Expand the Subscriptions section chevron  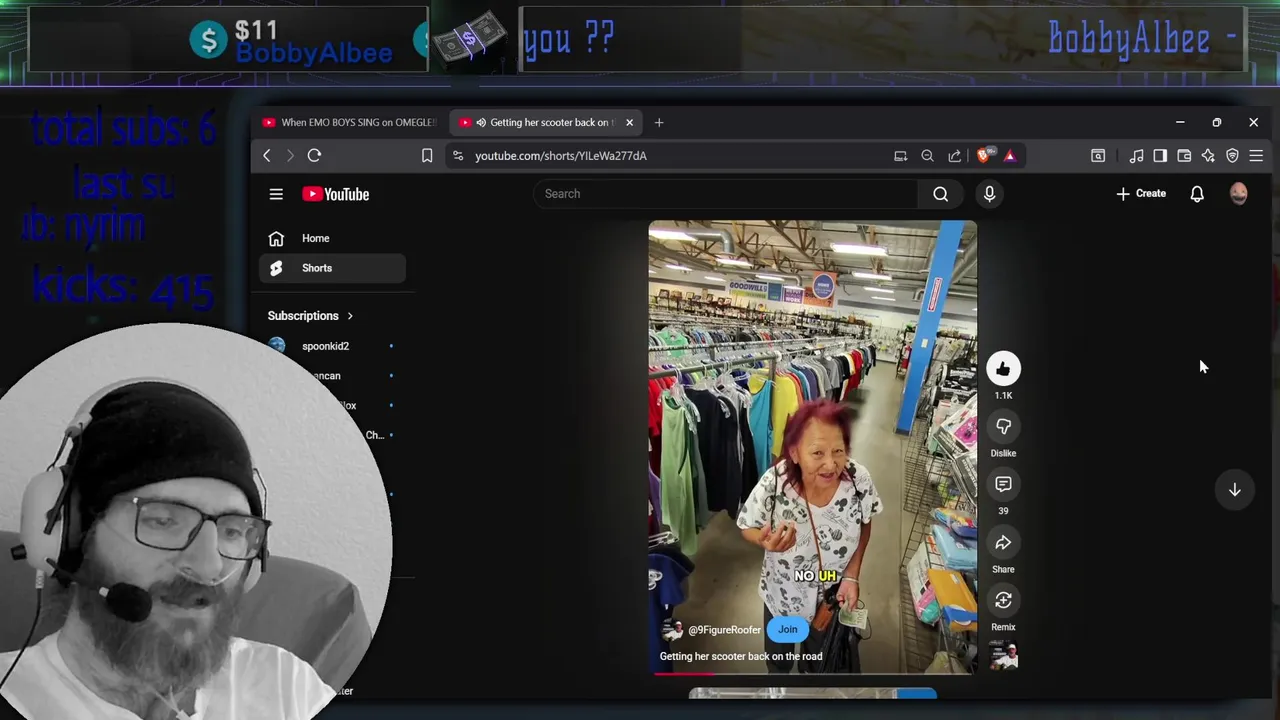pyautogui.click(x=350, y=316)
